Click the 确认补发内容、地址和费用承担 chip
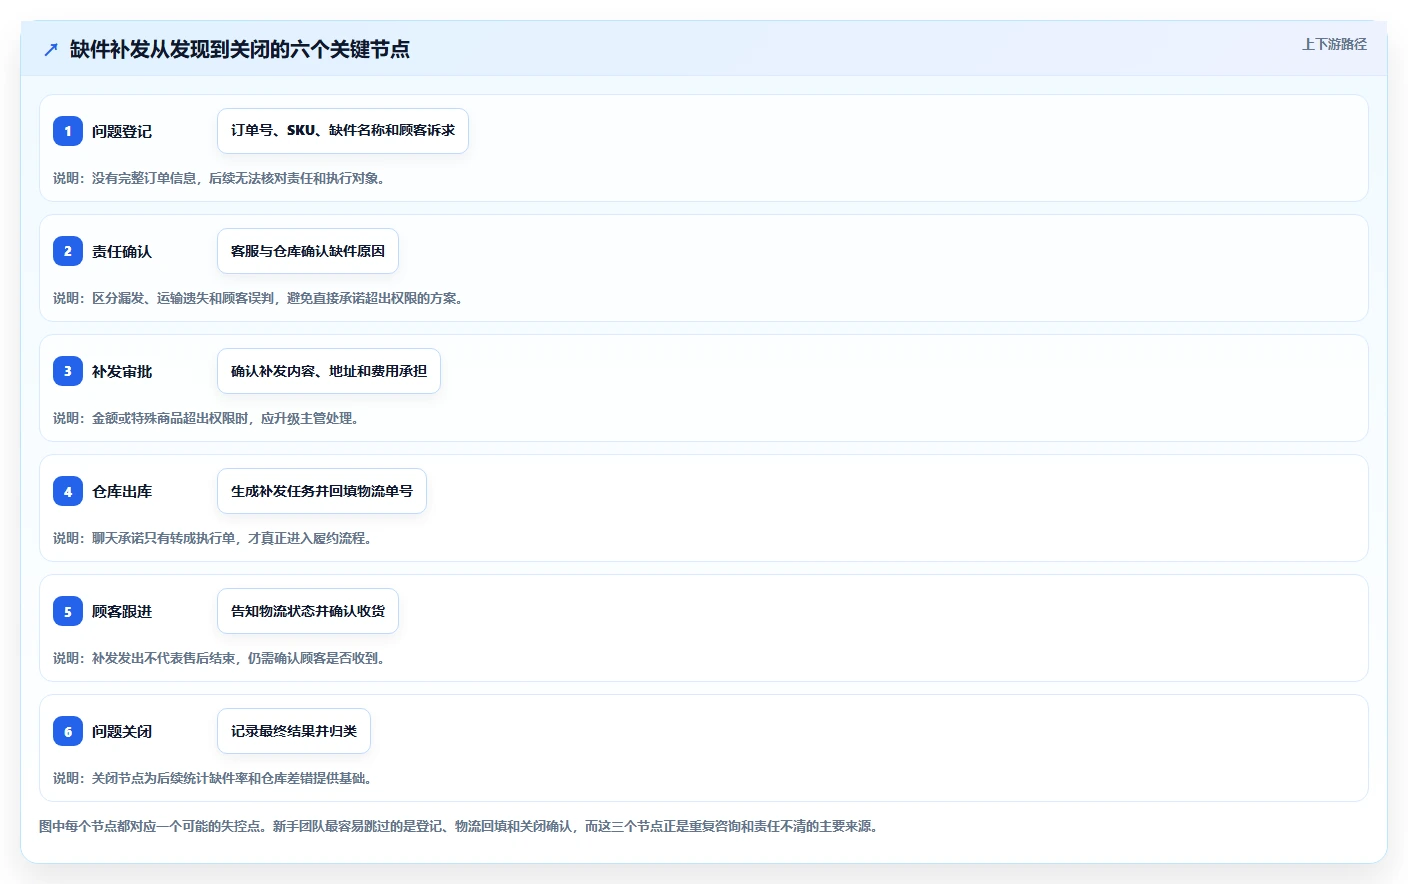Viewport: 1408px width, 884px height. (x=329, y=371)
